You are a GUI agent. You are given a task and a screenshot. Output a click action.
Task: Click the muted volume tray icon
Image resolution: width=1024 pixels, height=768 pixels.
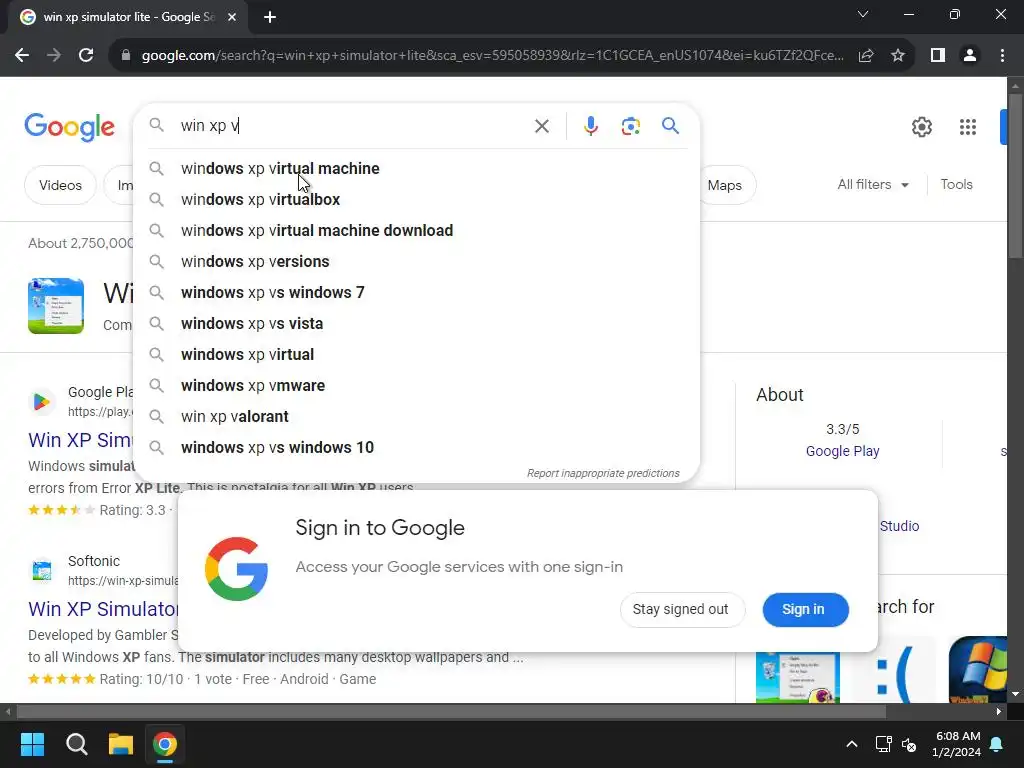908,744
